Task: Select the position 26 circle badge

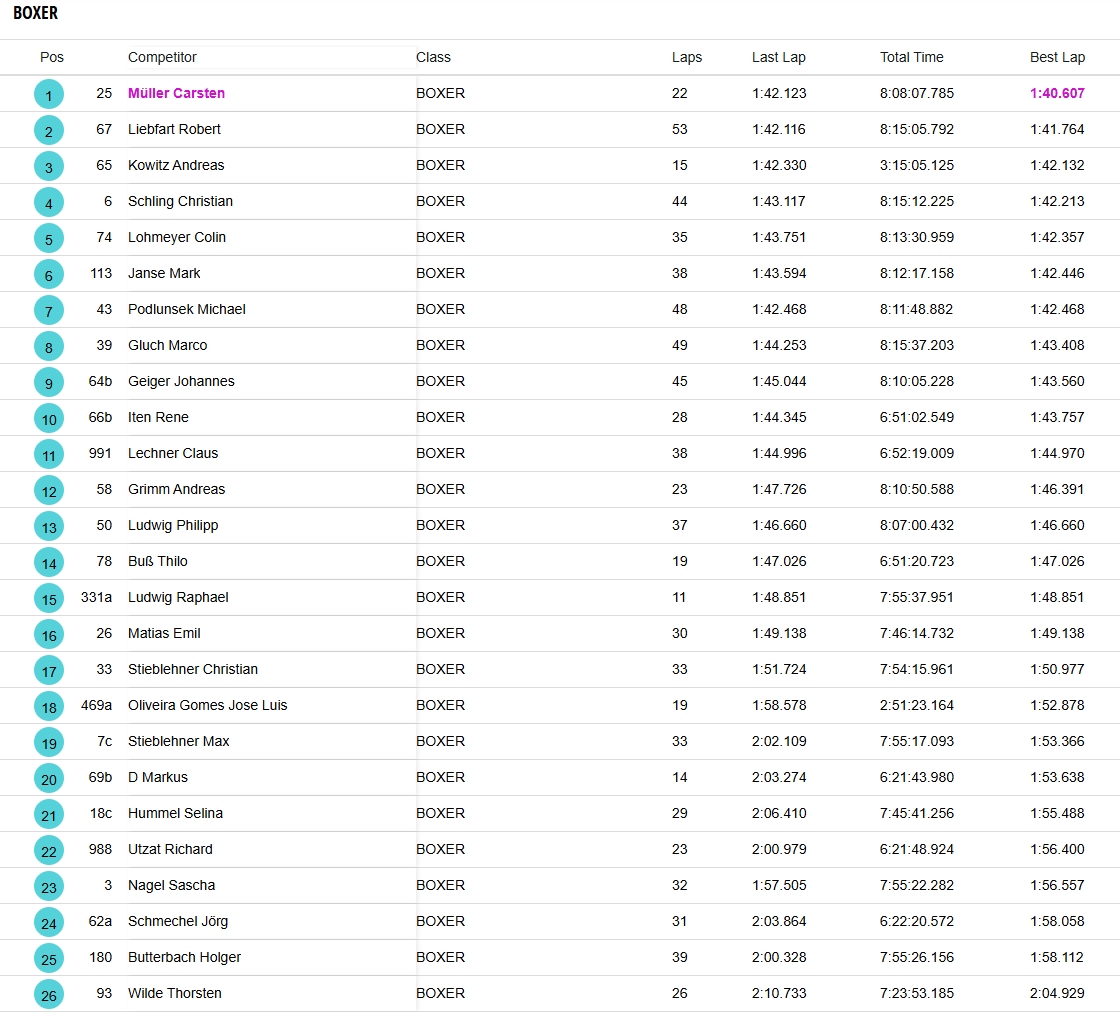Action: click(x=48, y=994)
